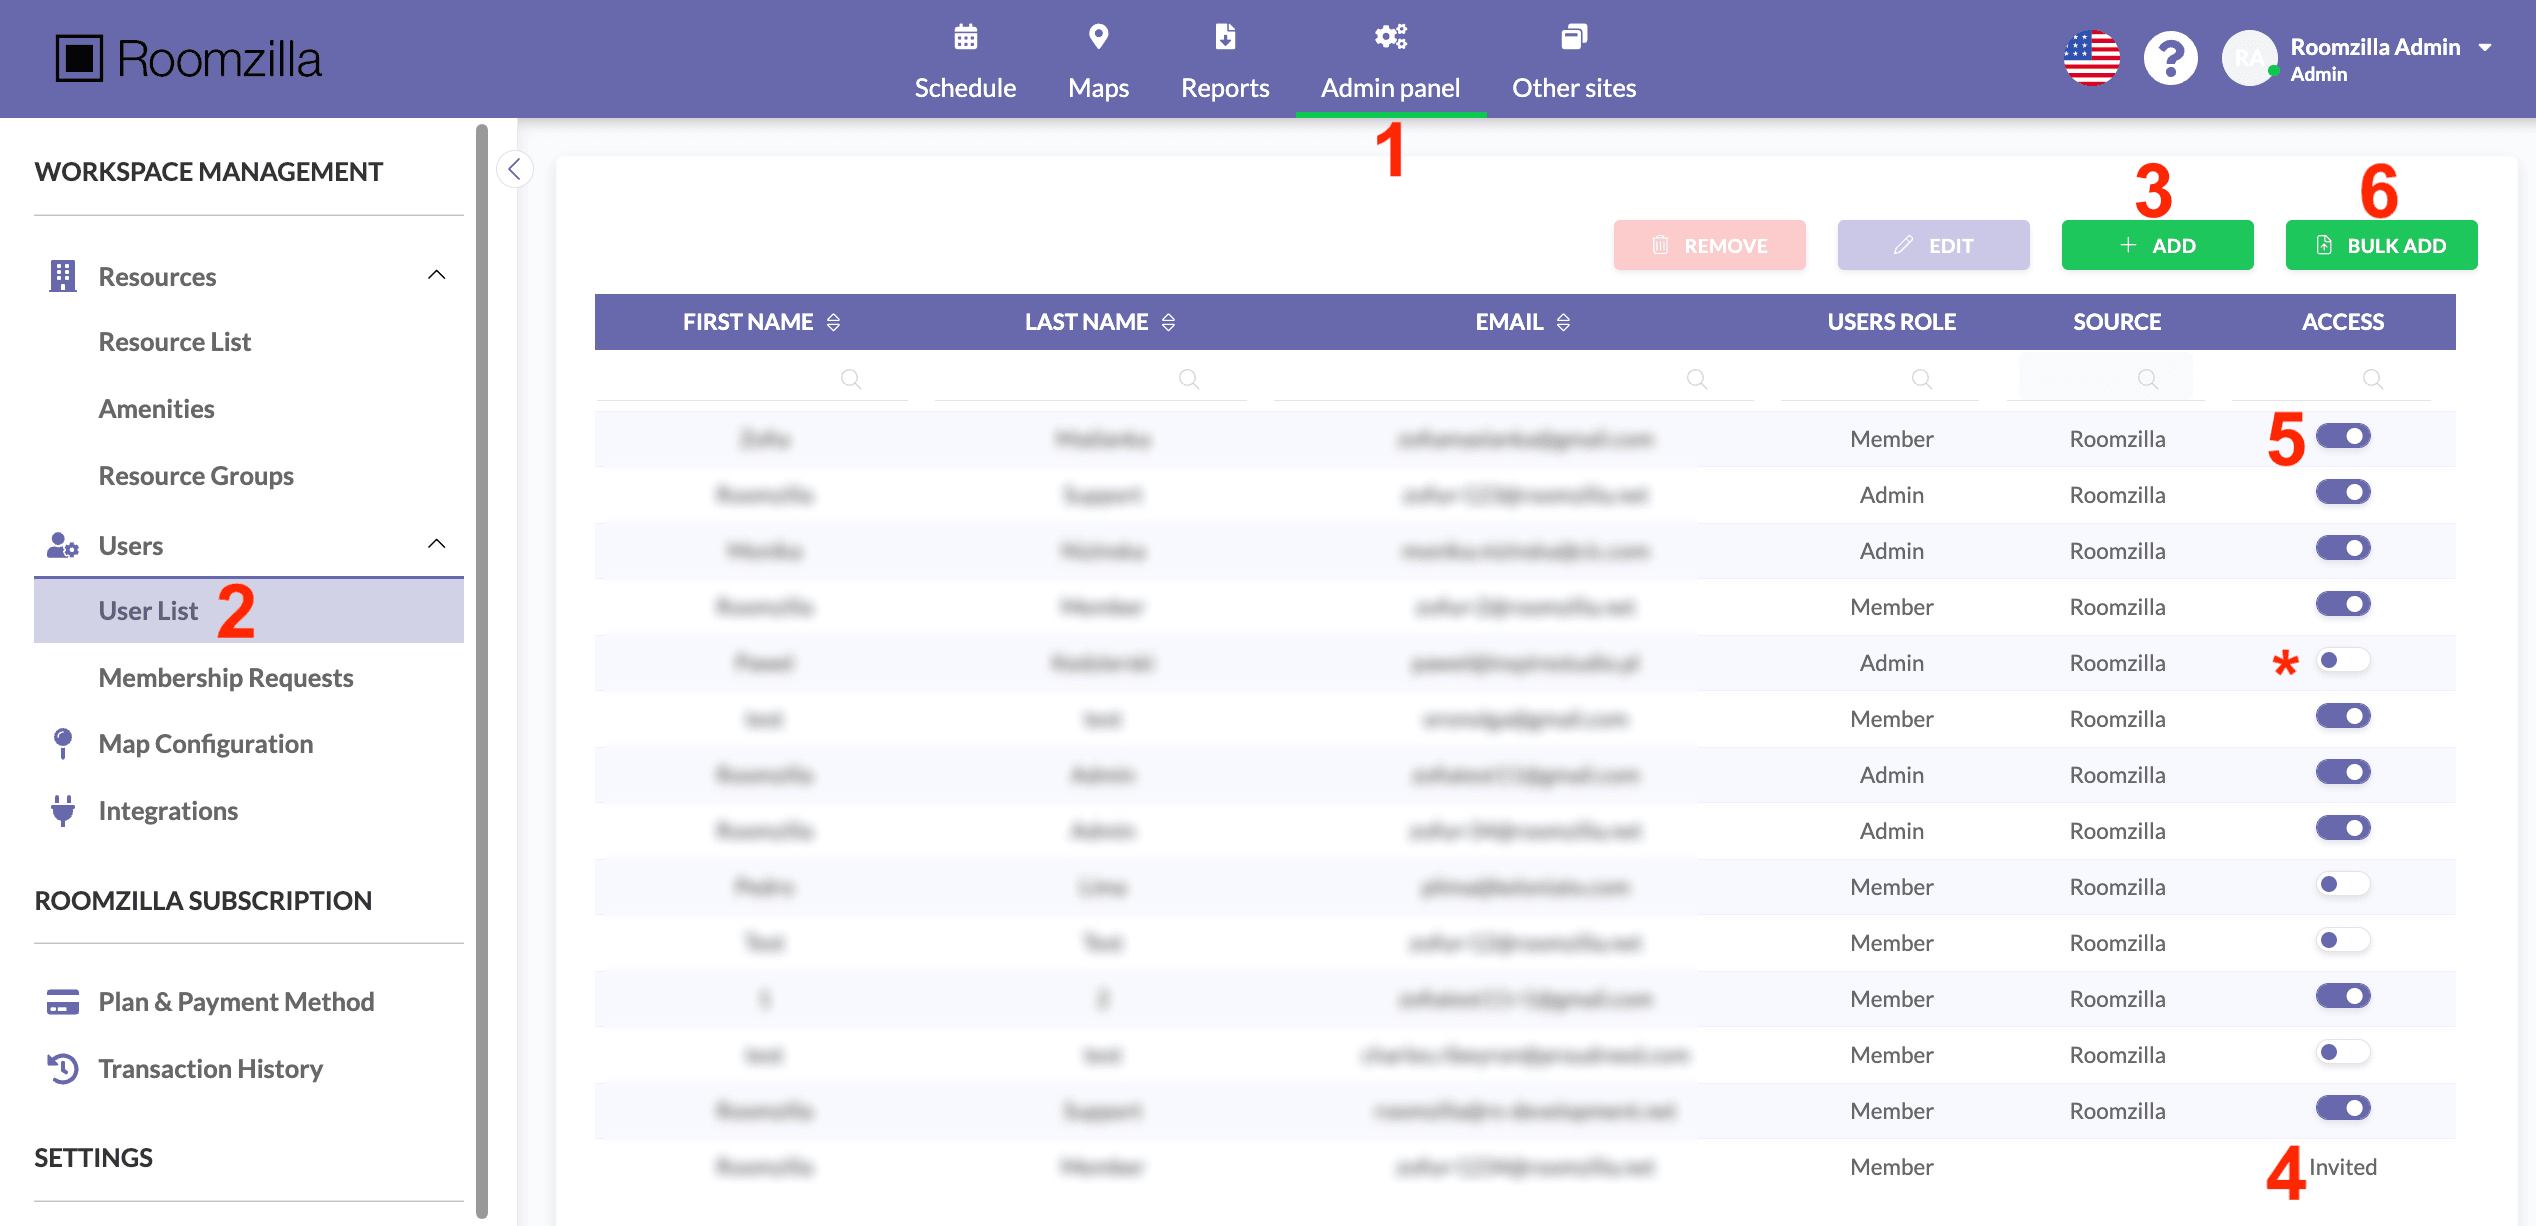Screen dimensions: 2536x1226
Task: Collapse the Users section chevron
Action: pyautogui.click(x=437, y=544)
